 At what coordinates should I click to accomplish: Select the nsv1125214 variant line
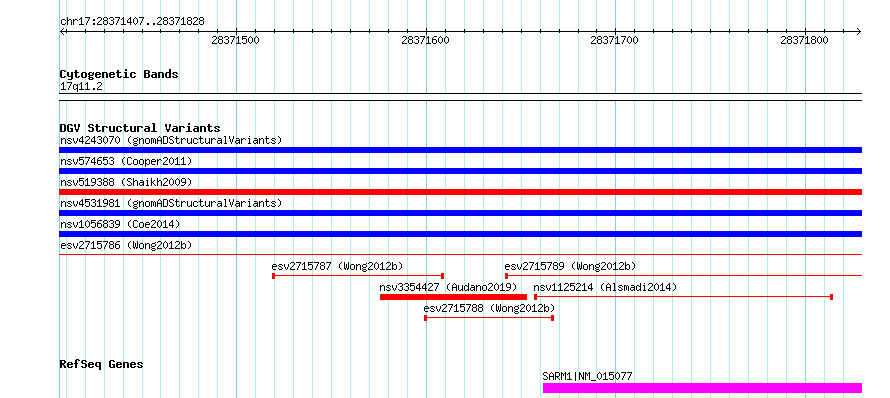(x=683, y=297)
